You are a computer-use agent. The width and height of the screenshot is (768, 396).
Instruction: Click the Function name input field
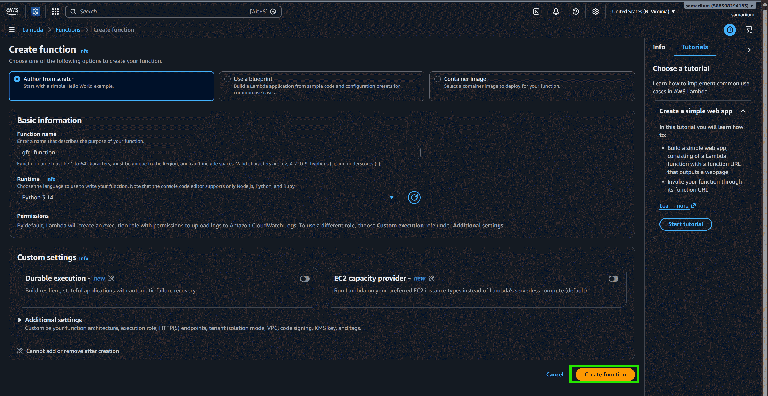tap(219, 152)
